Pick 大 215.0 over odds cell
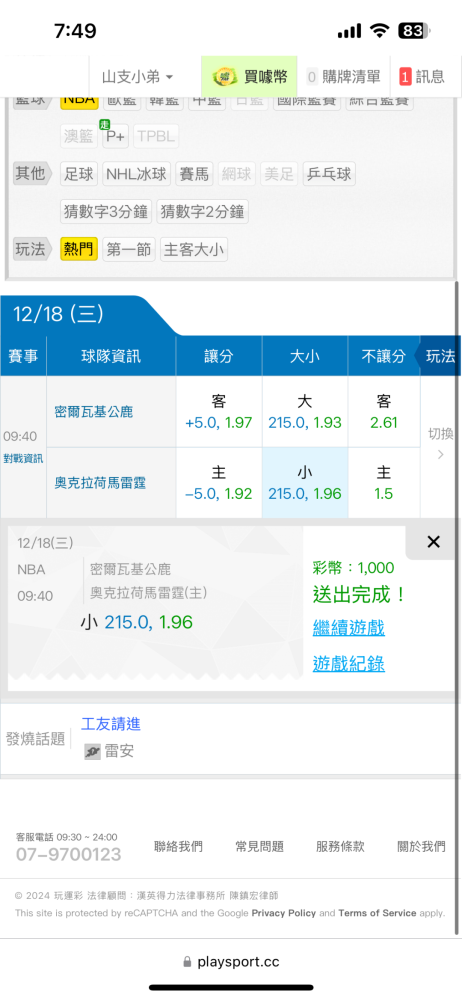Viewport: 462px width, 1000px height. (x=305, y=412)
